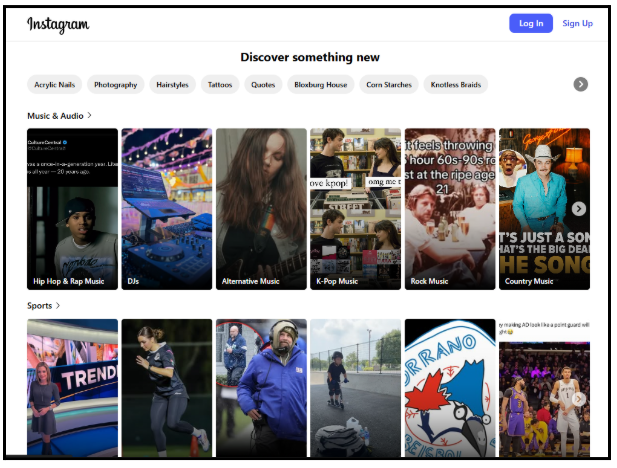617x468 pixels.
Task: Open the Hip Hop & Rap Music card
Action: [72, 209]
